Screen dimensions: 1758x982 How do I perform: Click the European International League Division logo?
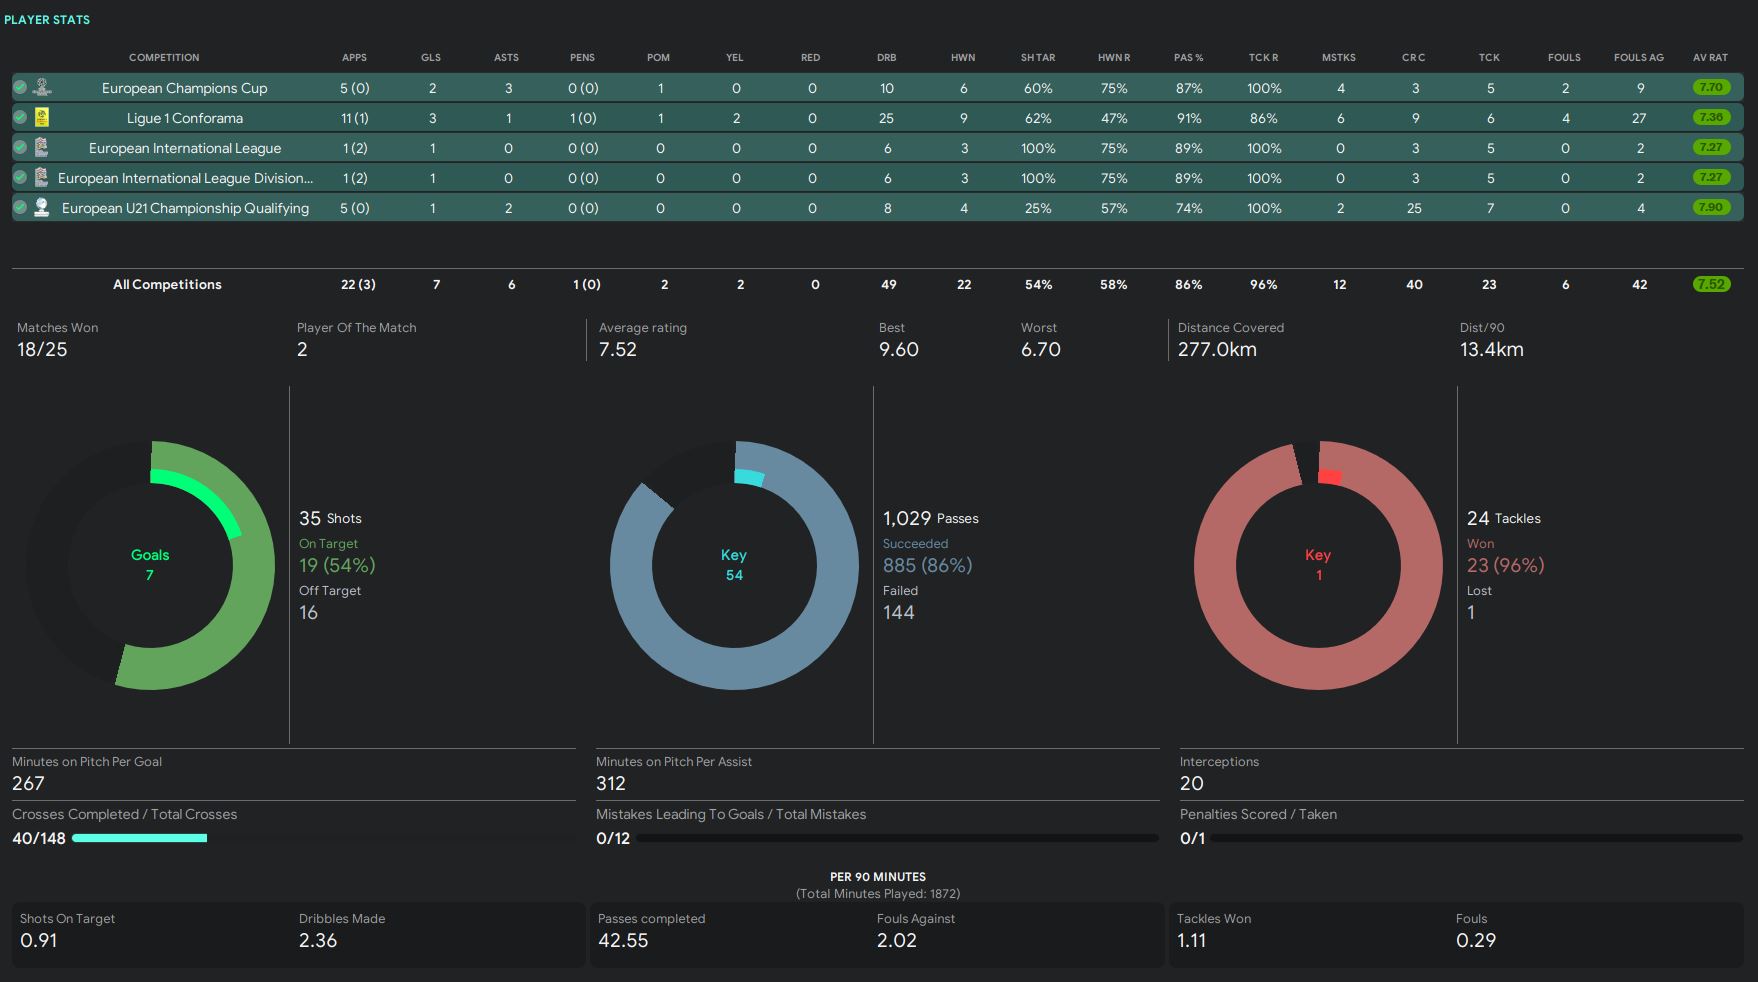(x=42, y=178)
